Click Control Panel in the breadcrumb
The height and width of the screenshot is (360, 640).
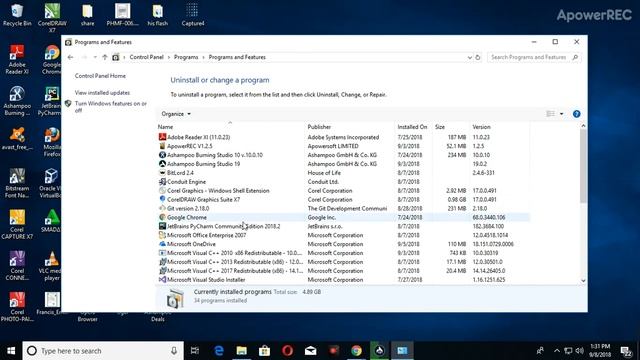click(x=147, y=57)
